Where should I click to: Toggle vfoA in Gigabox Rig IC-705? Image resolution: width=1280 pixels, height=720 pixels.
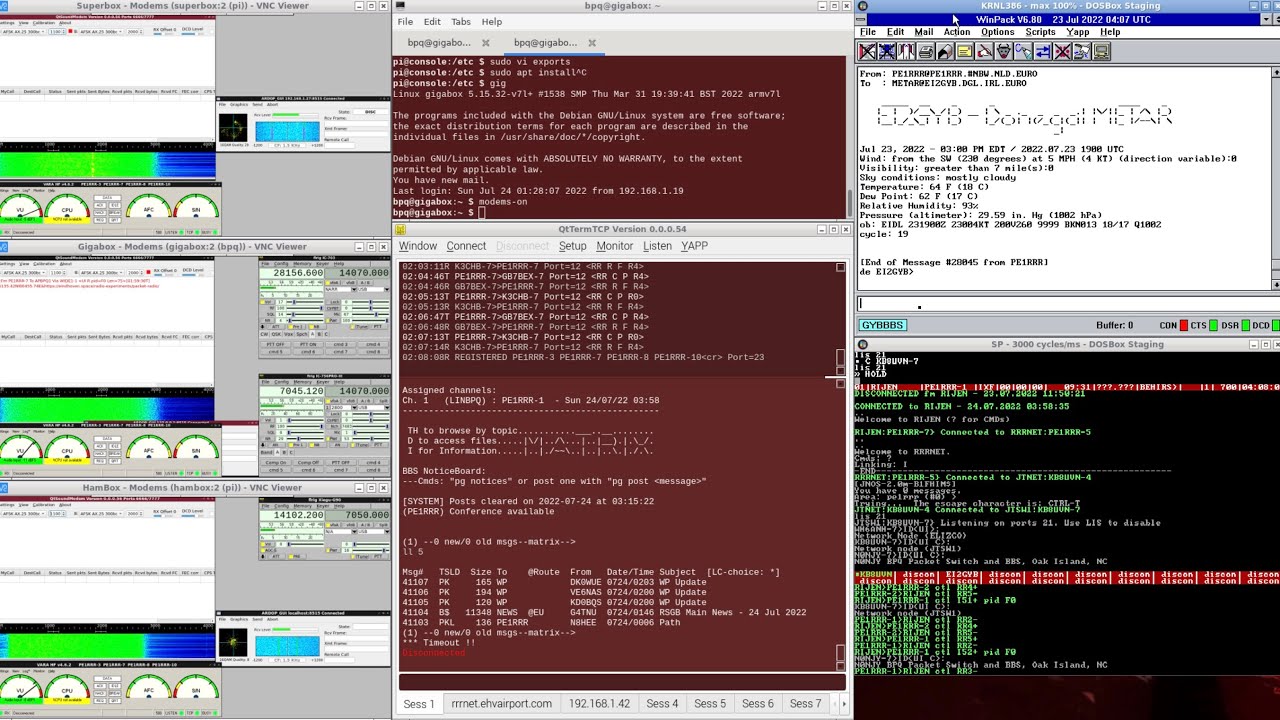[332, 283]
